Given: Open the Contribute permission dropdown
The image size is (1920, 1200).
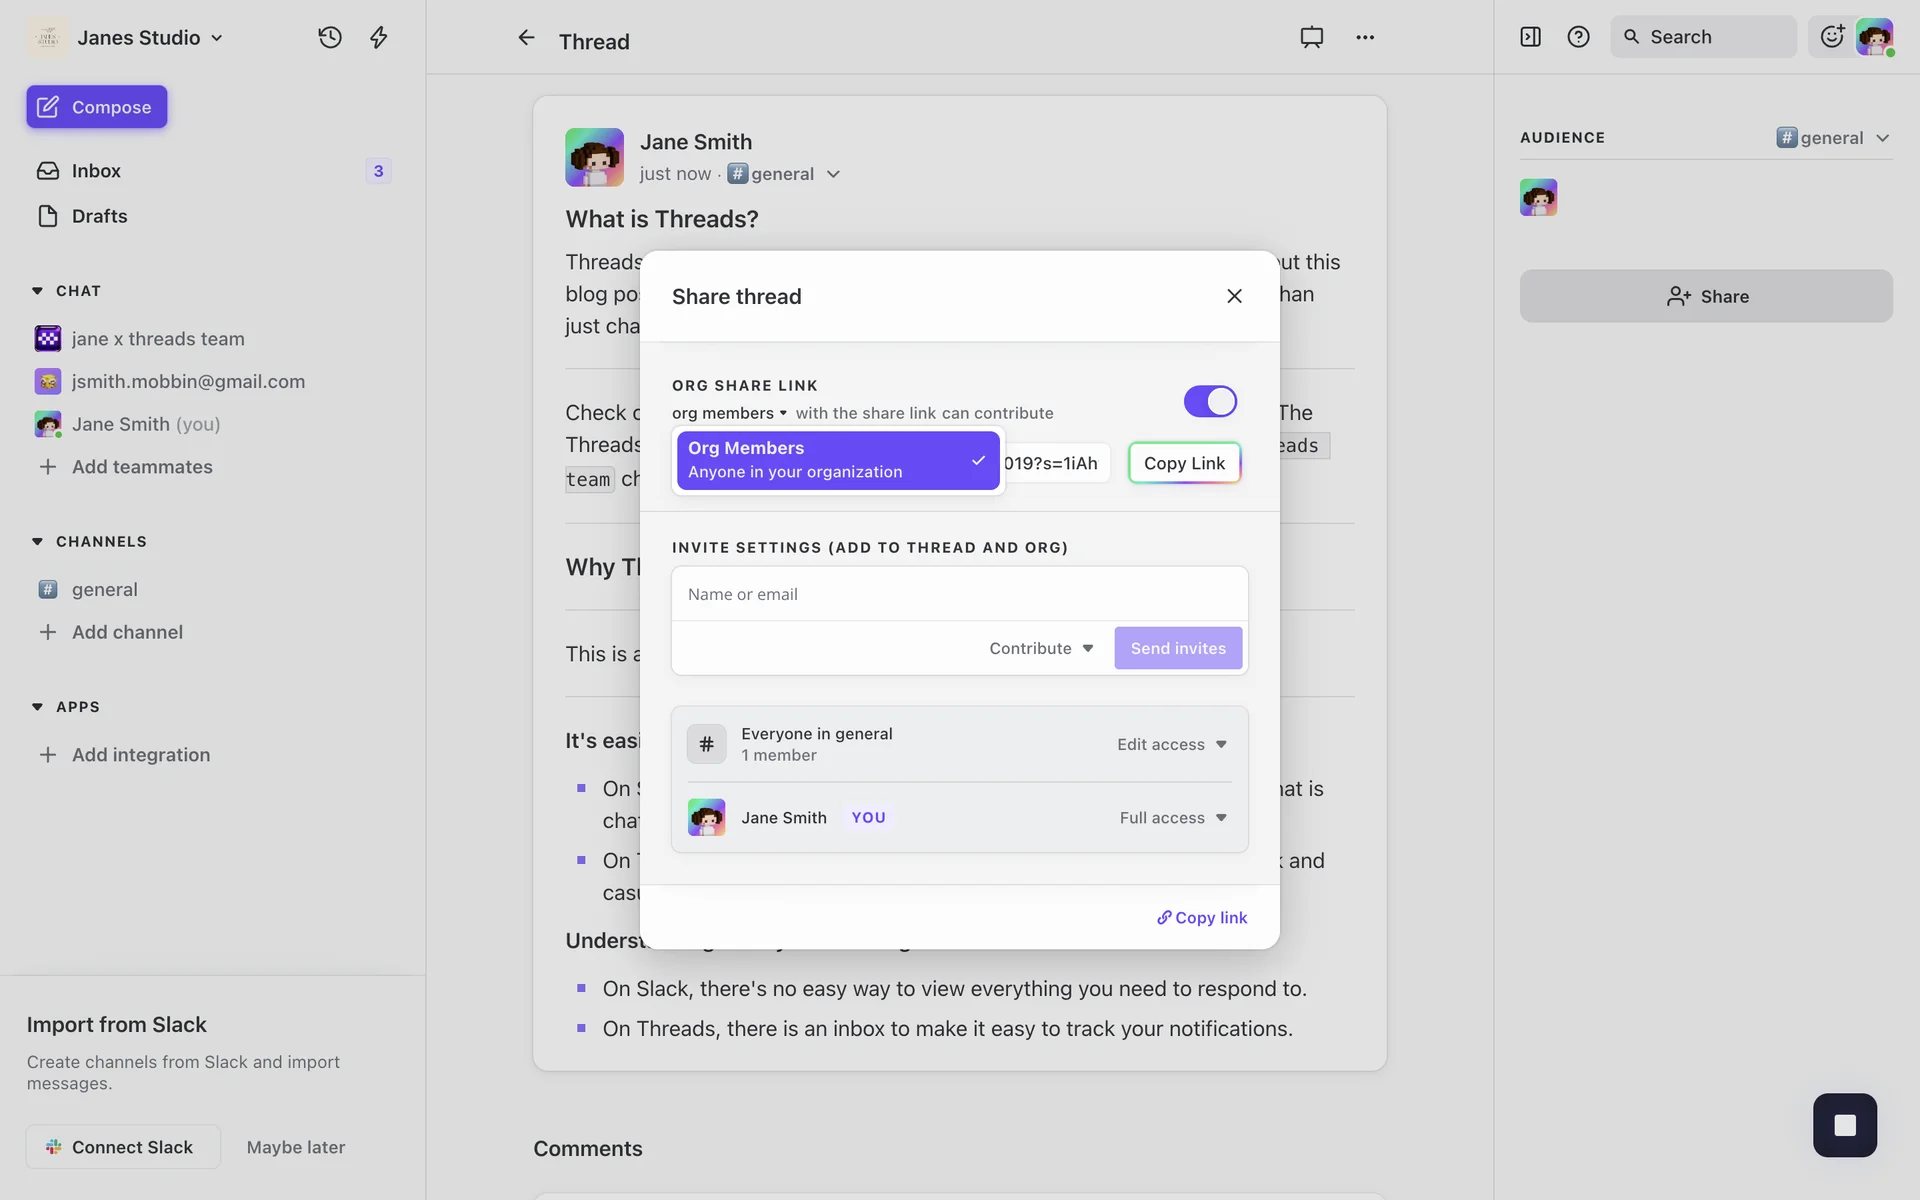Looking at the screenshot, I should 1041,648.
